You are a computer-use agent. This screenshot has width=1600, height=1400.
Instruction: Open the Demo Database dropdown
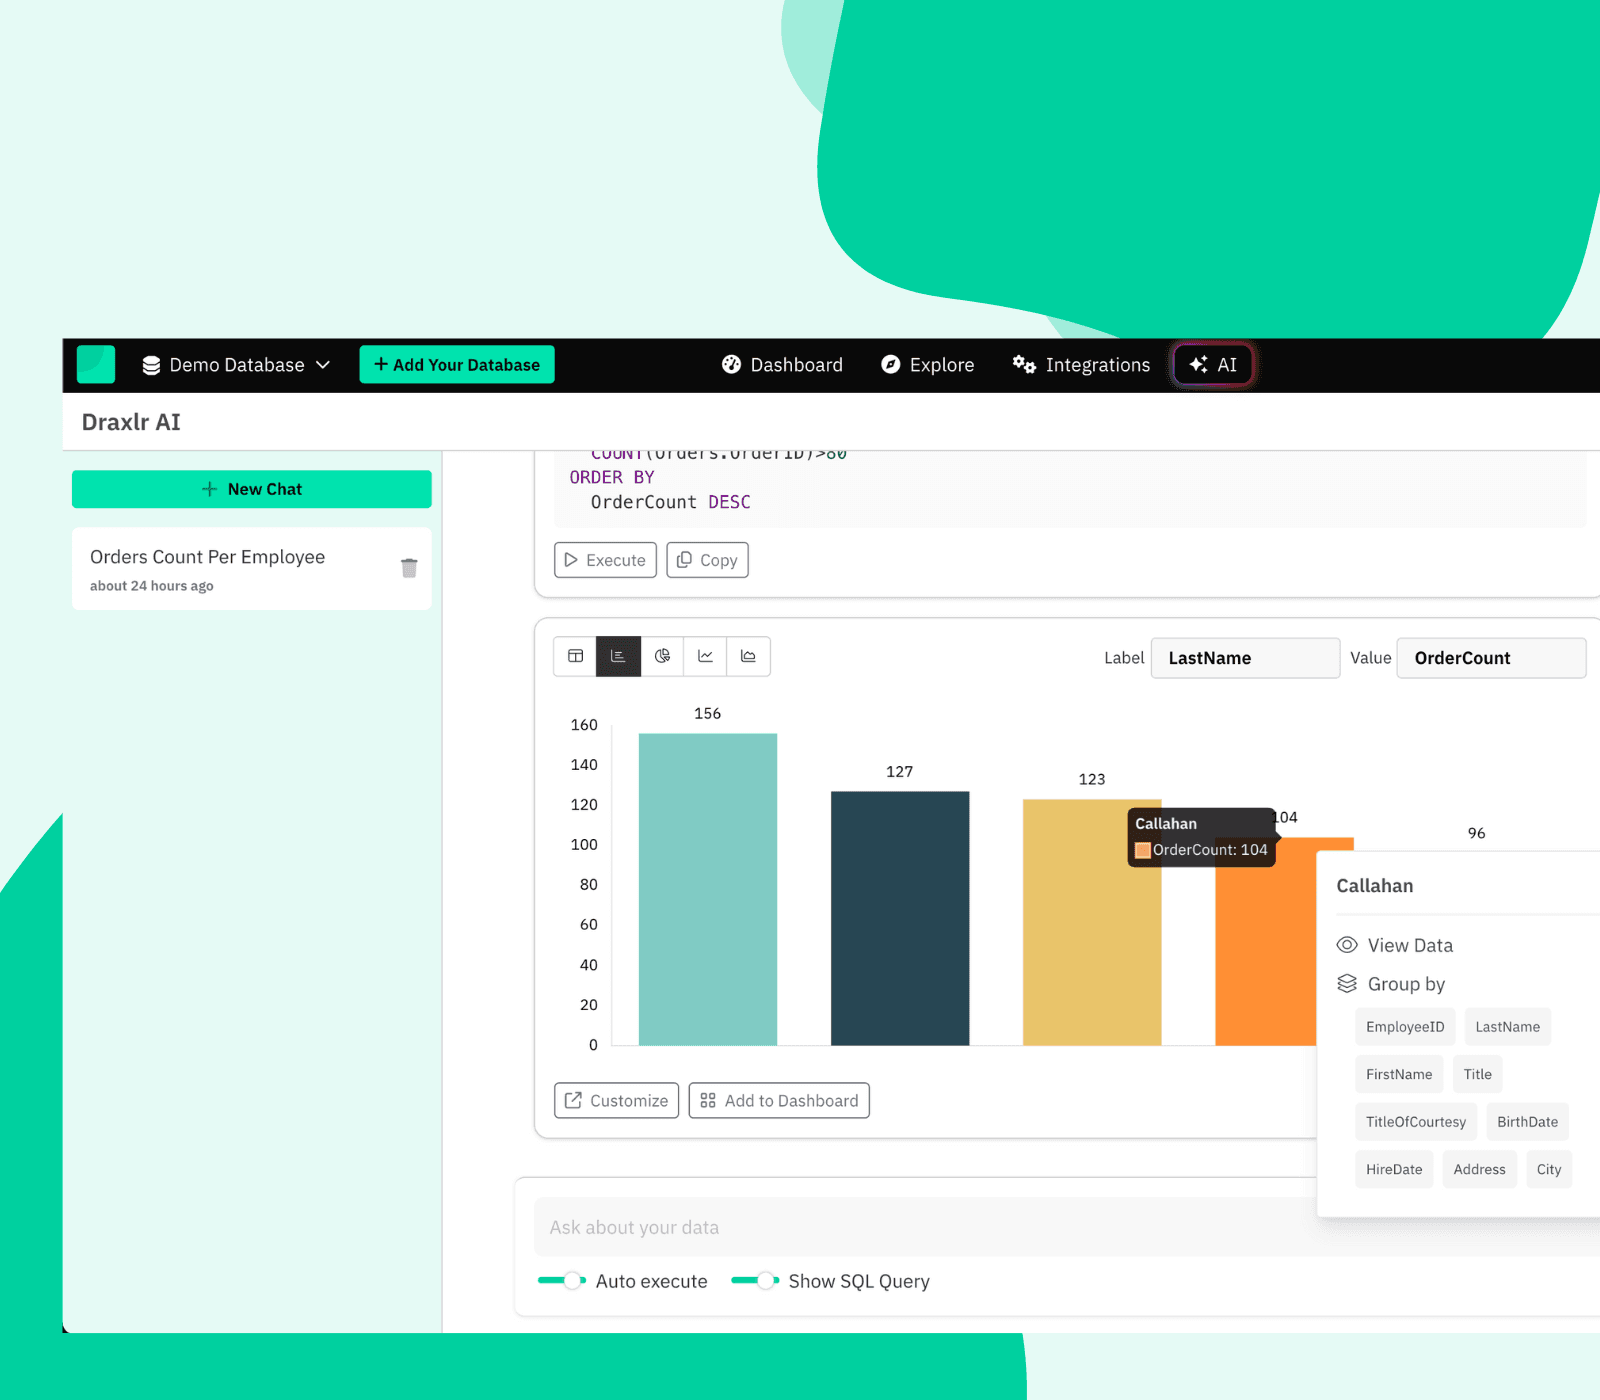point(236,365)
